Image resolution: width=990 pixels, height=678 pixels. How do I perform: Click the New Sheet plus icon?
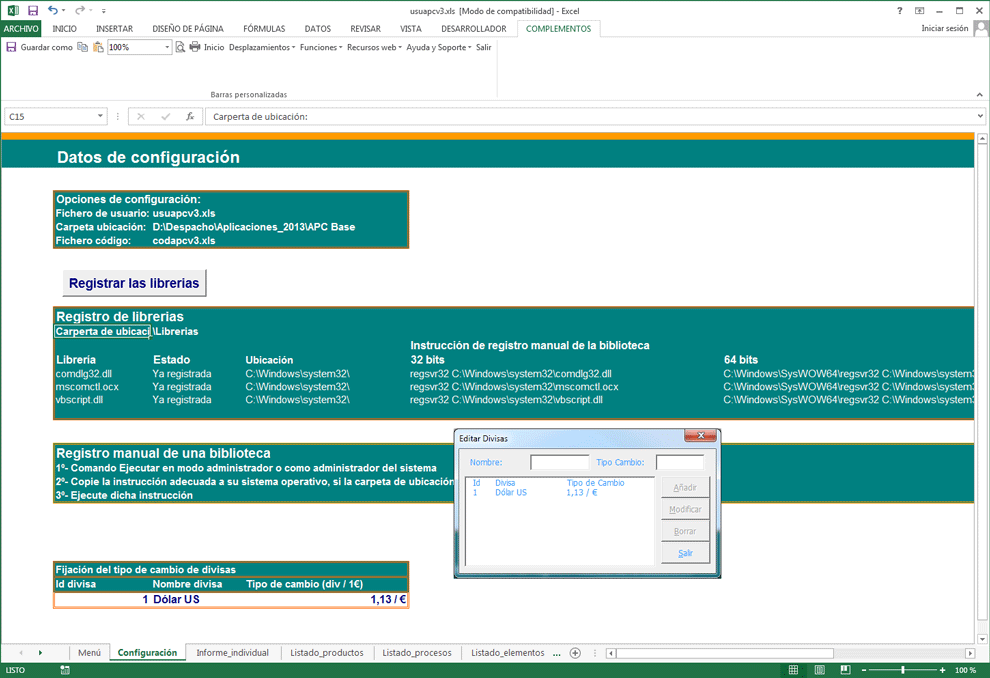coord(575,653)
